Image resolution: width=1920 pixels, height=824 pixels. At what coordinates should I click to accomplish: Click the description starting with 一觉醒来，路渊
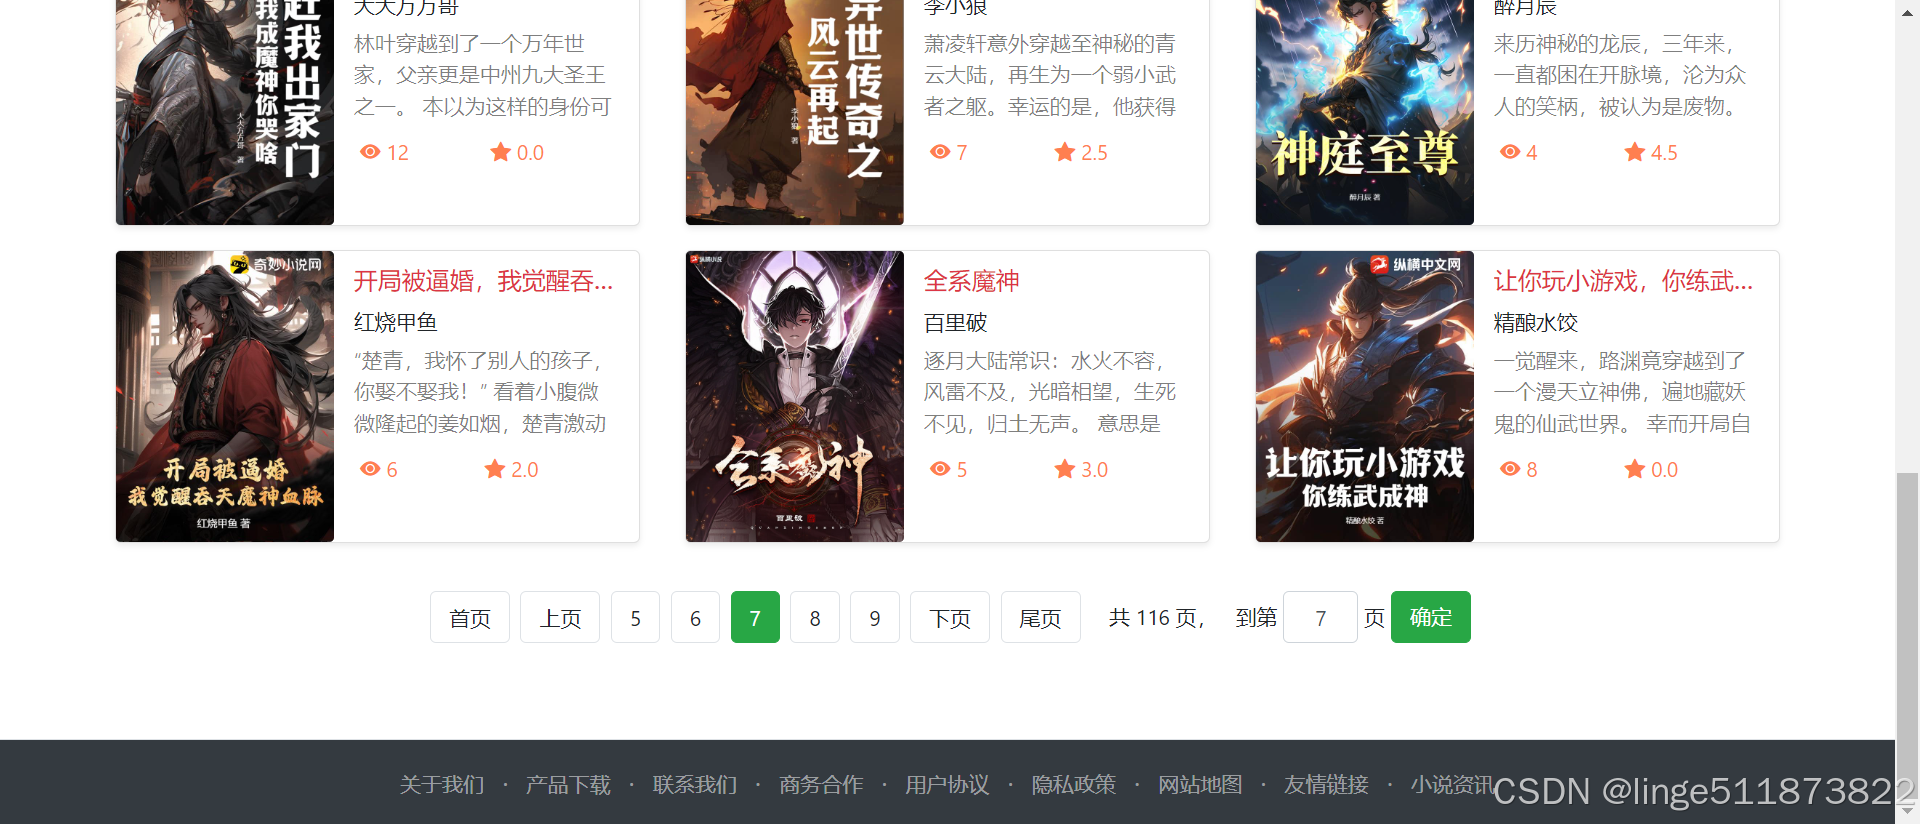click(x=1622, y=392)
